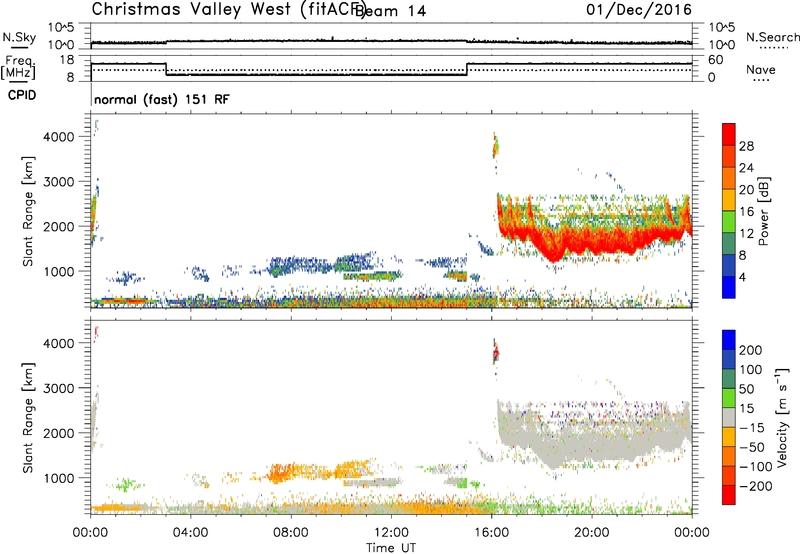Image resolution: width=800 pixels, height=554 pixels.
Task: Click the '04:00' time axis tick label
Action: (190, 533)
